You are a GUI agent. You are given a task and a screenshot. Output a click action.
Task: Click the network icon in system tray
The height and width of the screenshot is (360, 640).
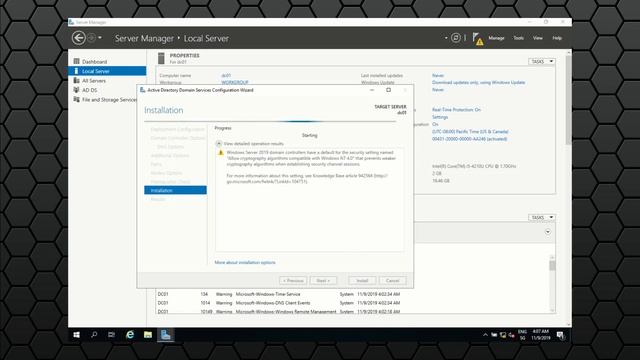point(503,335)
